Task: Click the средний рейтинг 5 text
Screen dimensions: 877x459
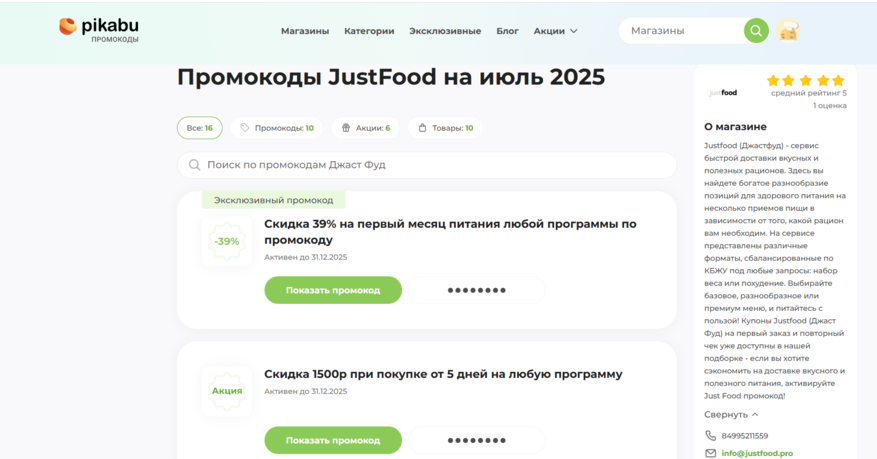Action: pos(809,93)
